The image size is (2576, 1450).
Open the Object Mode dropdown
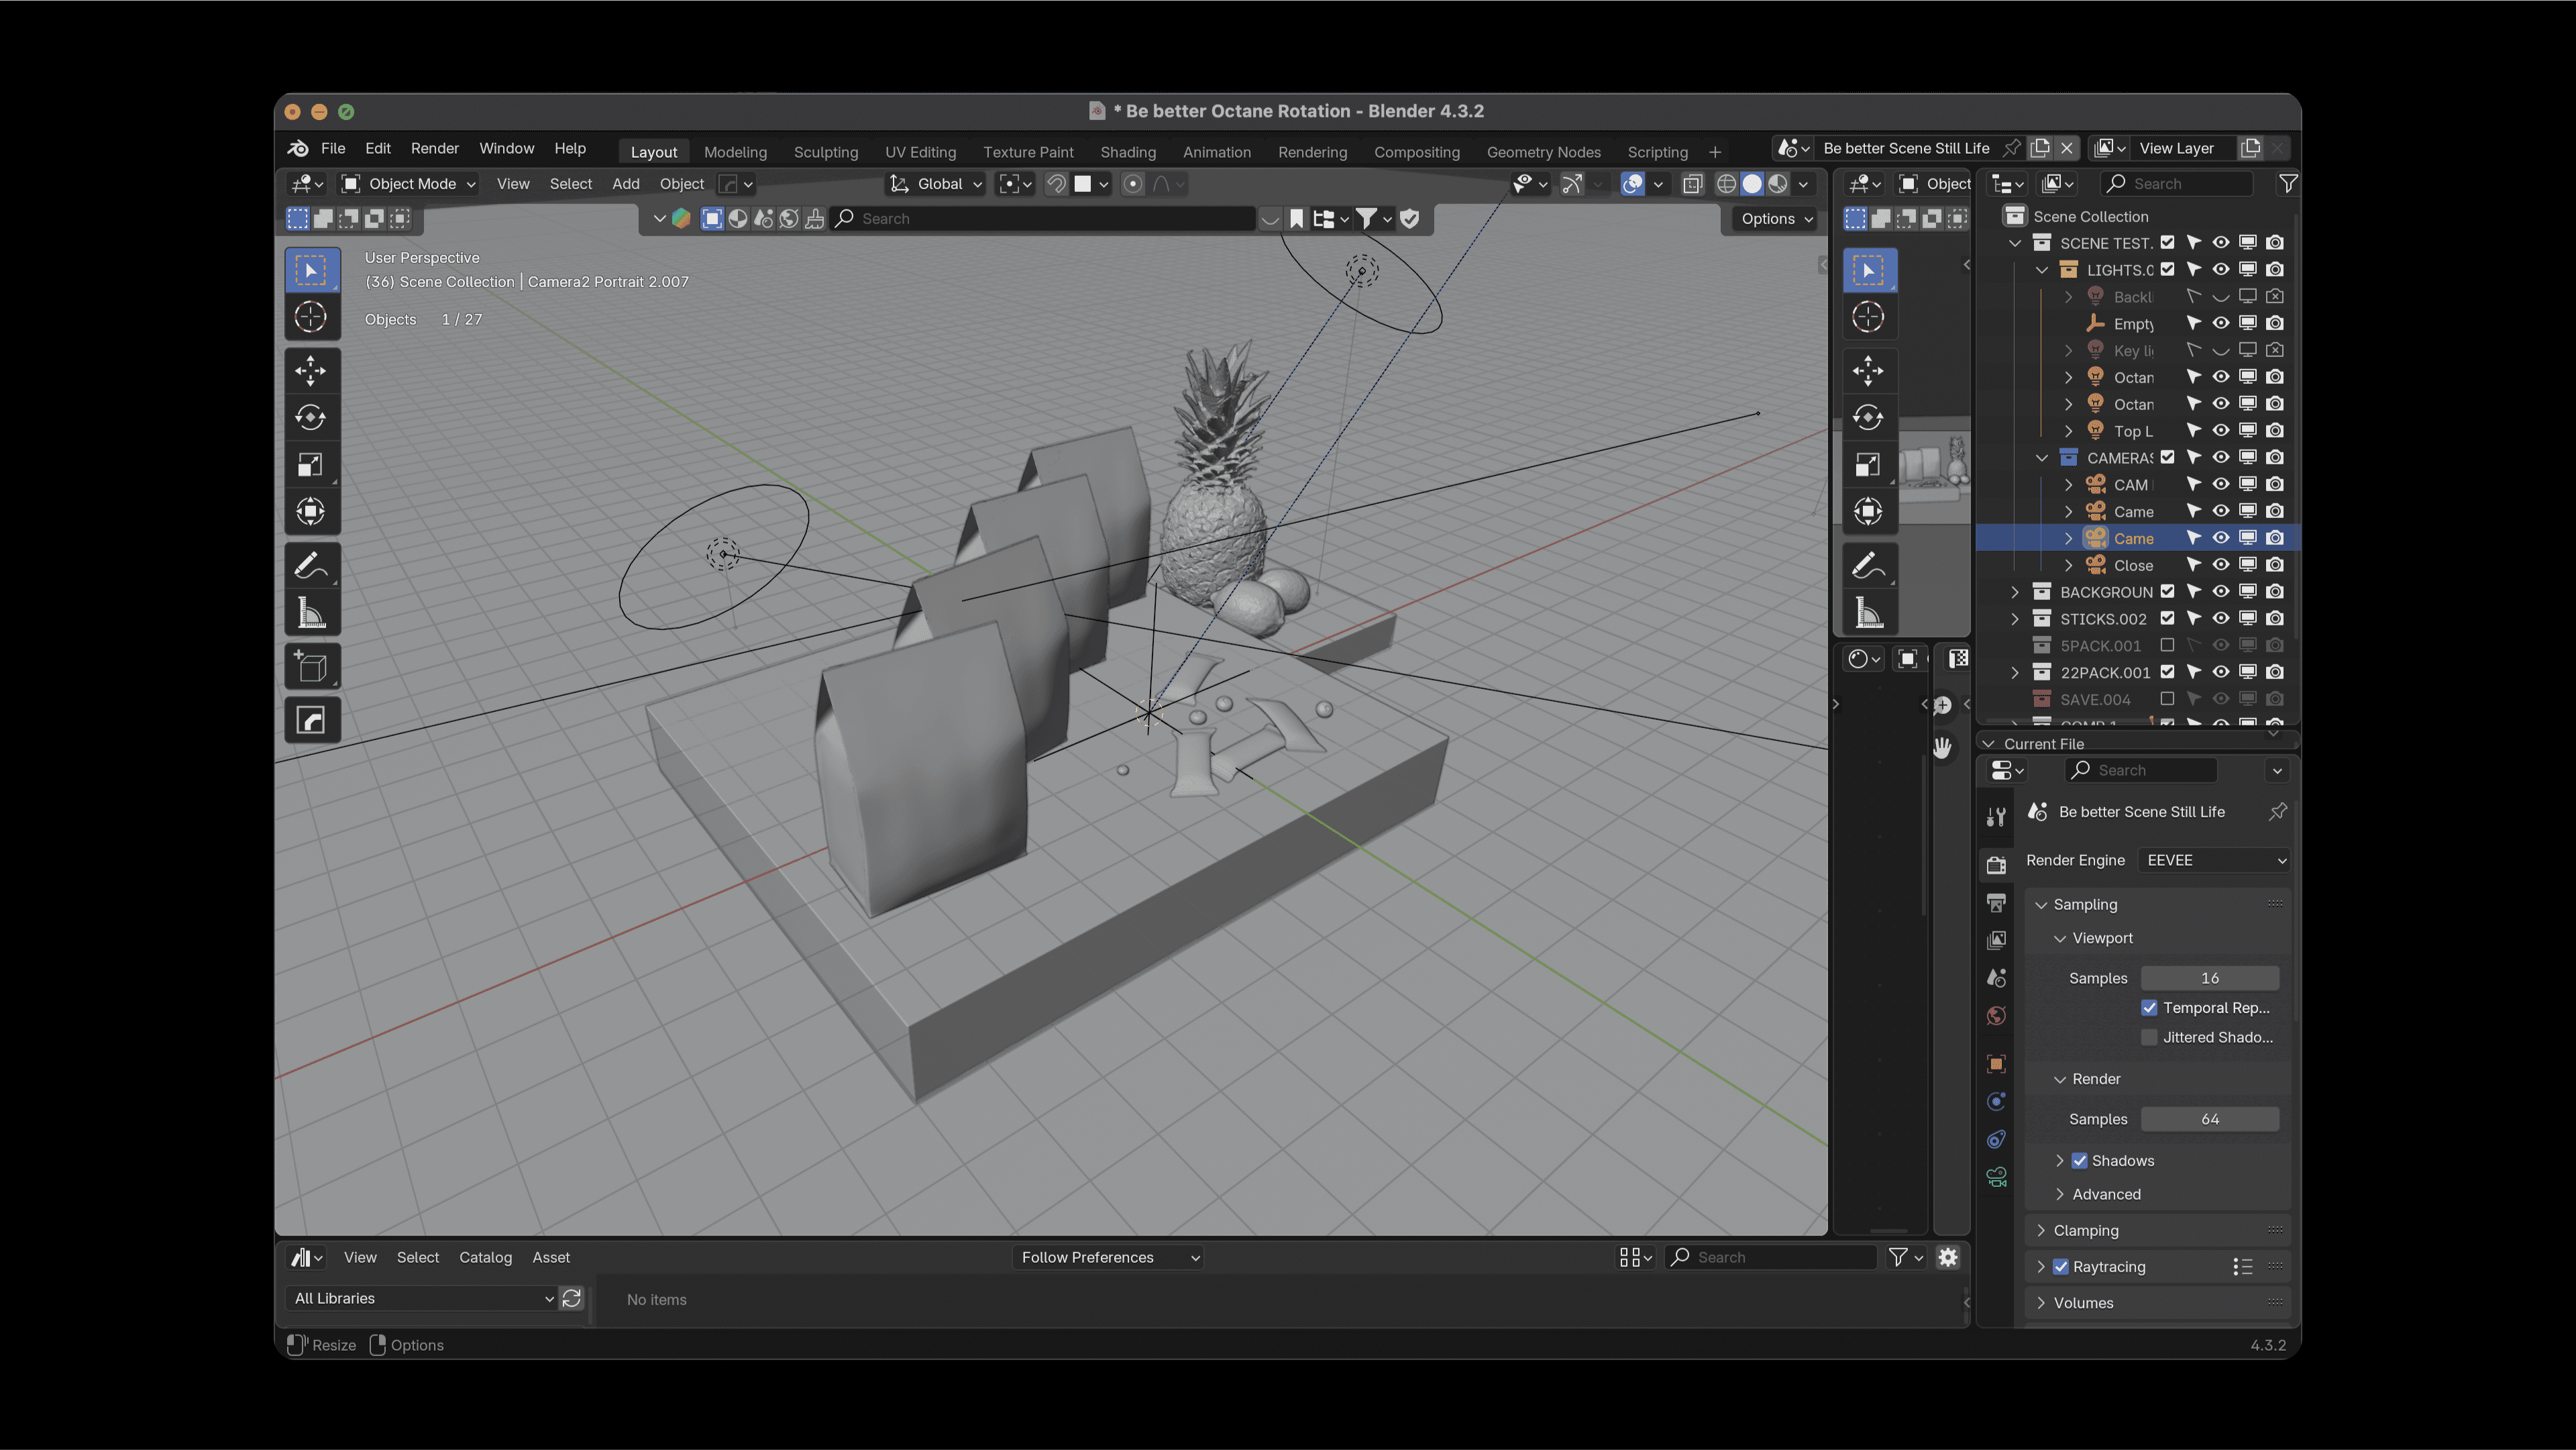408,184
